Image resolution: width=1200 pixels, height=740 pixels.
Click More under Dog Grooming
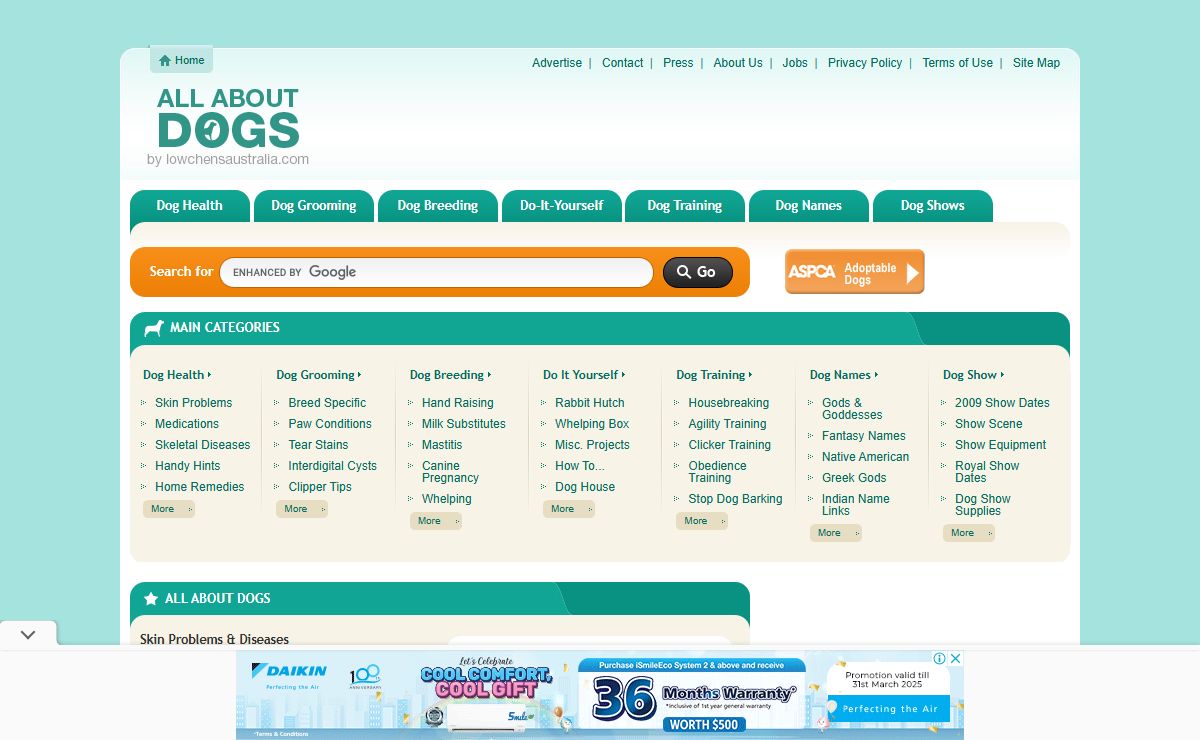[302, 509]
